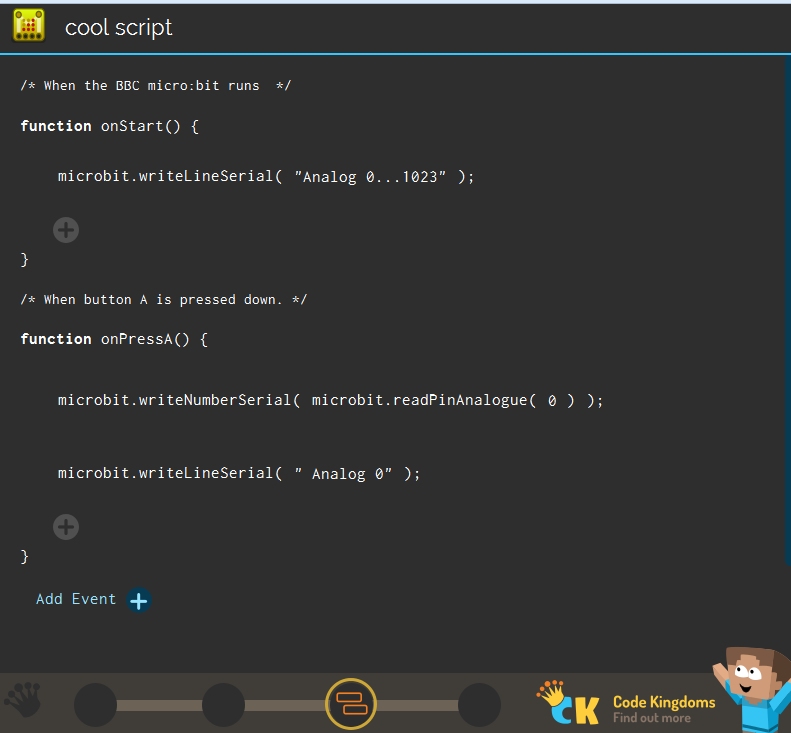This screenshot has height=733, width=791.
Task: Select the "Analog 0...1023" string value
Action: point(370,177)
